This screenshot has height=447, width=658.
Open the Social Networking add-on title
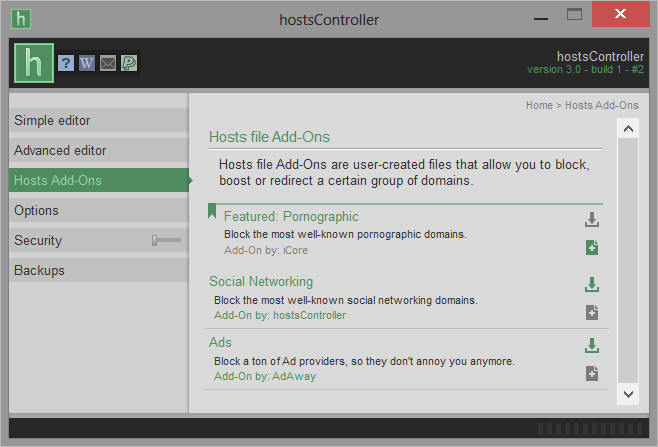coord(261,282)
